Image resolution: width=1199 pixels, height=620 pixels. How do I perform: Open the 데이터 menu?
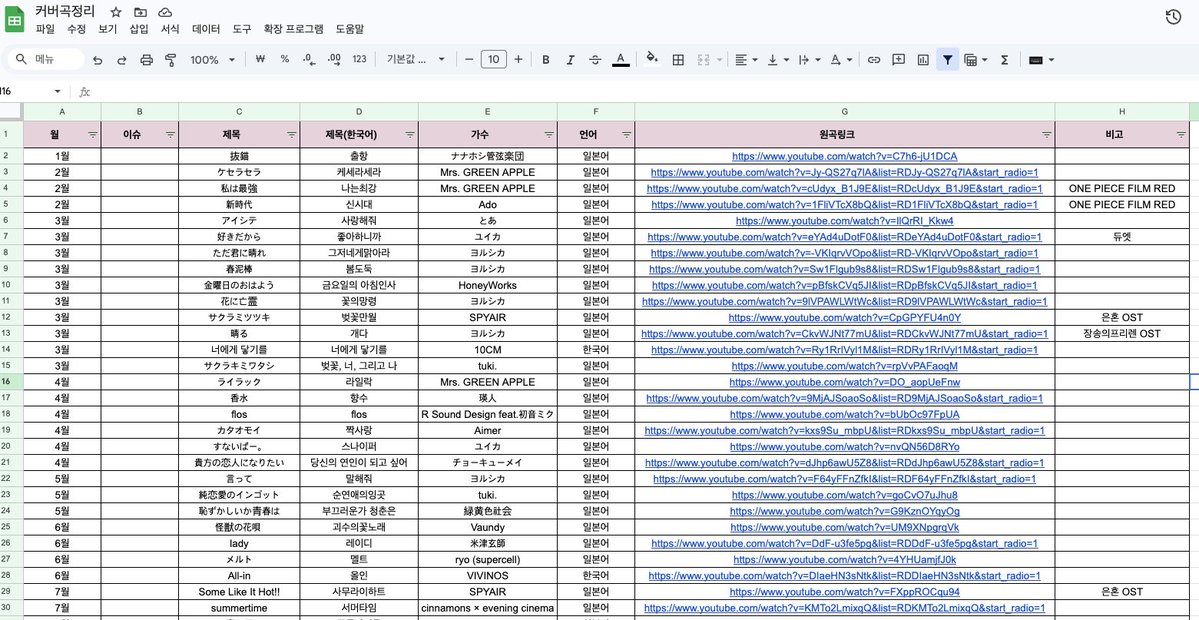205,29
